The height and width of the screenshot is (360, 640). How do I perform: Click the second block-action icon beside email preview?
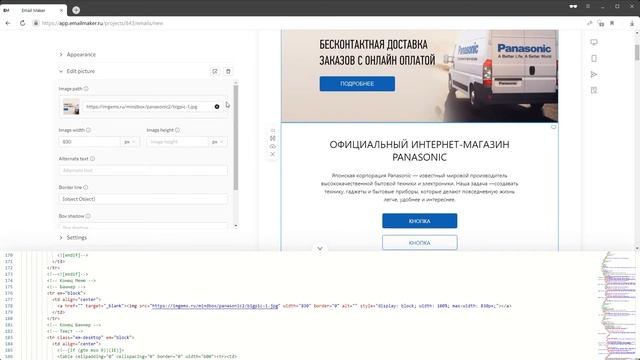tap(273, 138)
